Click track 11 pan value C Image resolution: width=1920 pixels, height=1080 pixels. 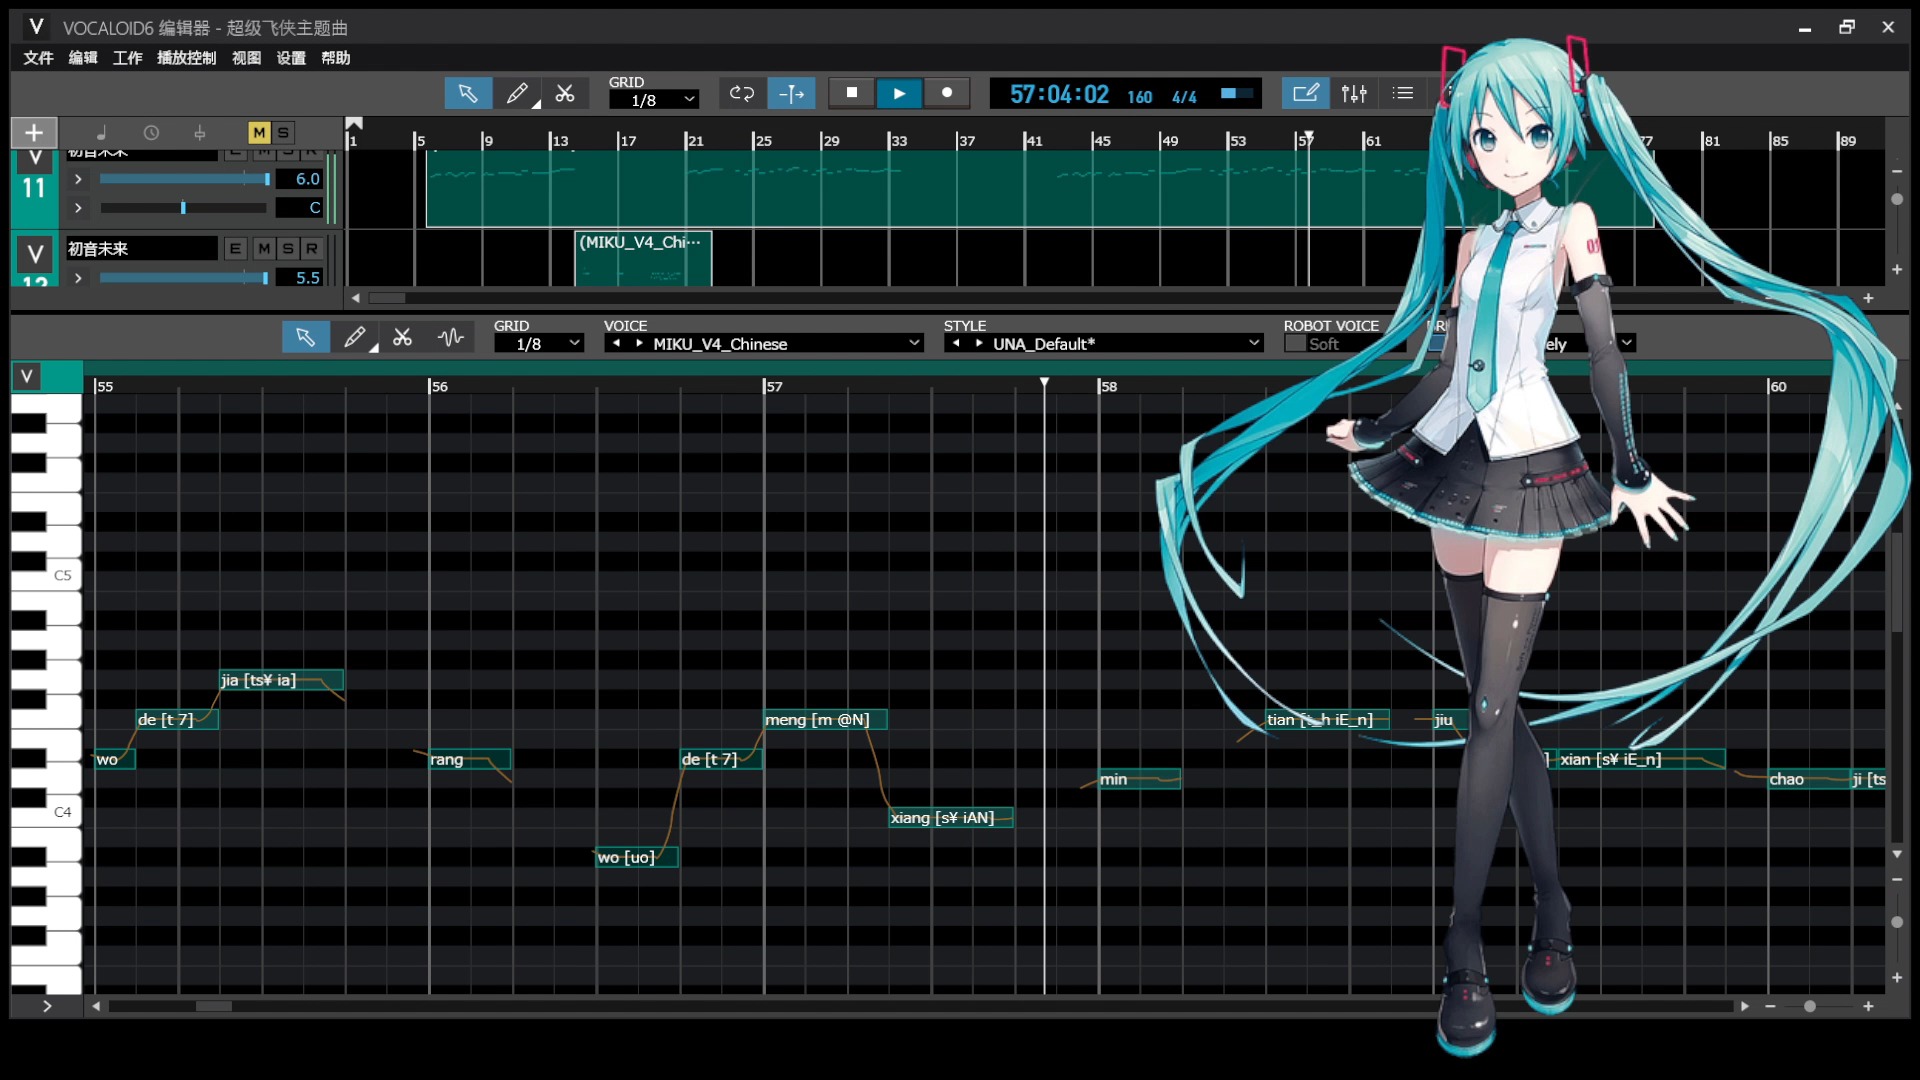coord(300,208)
